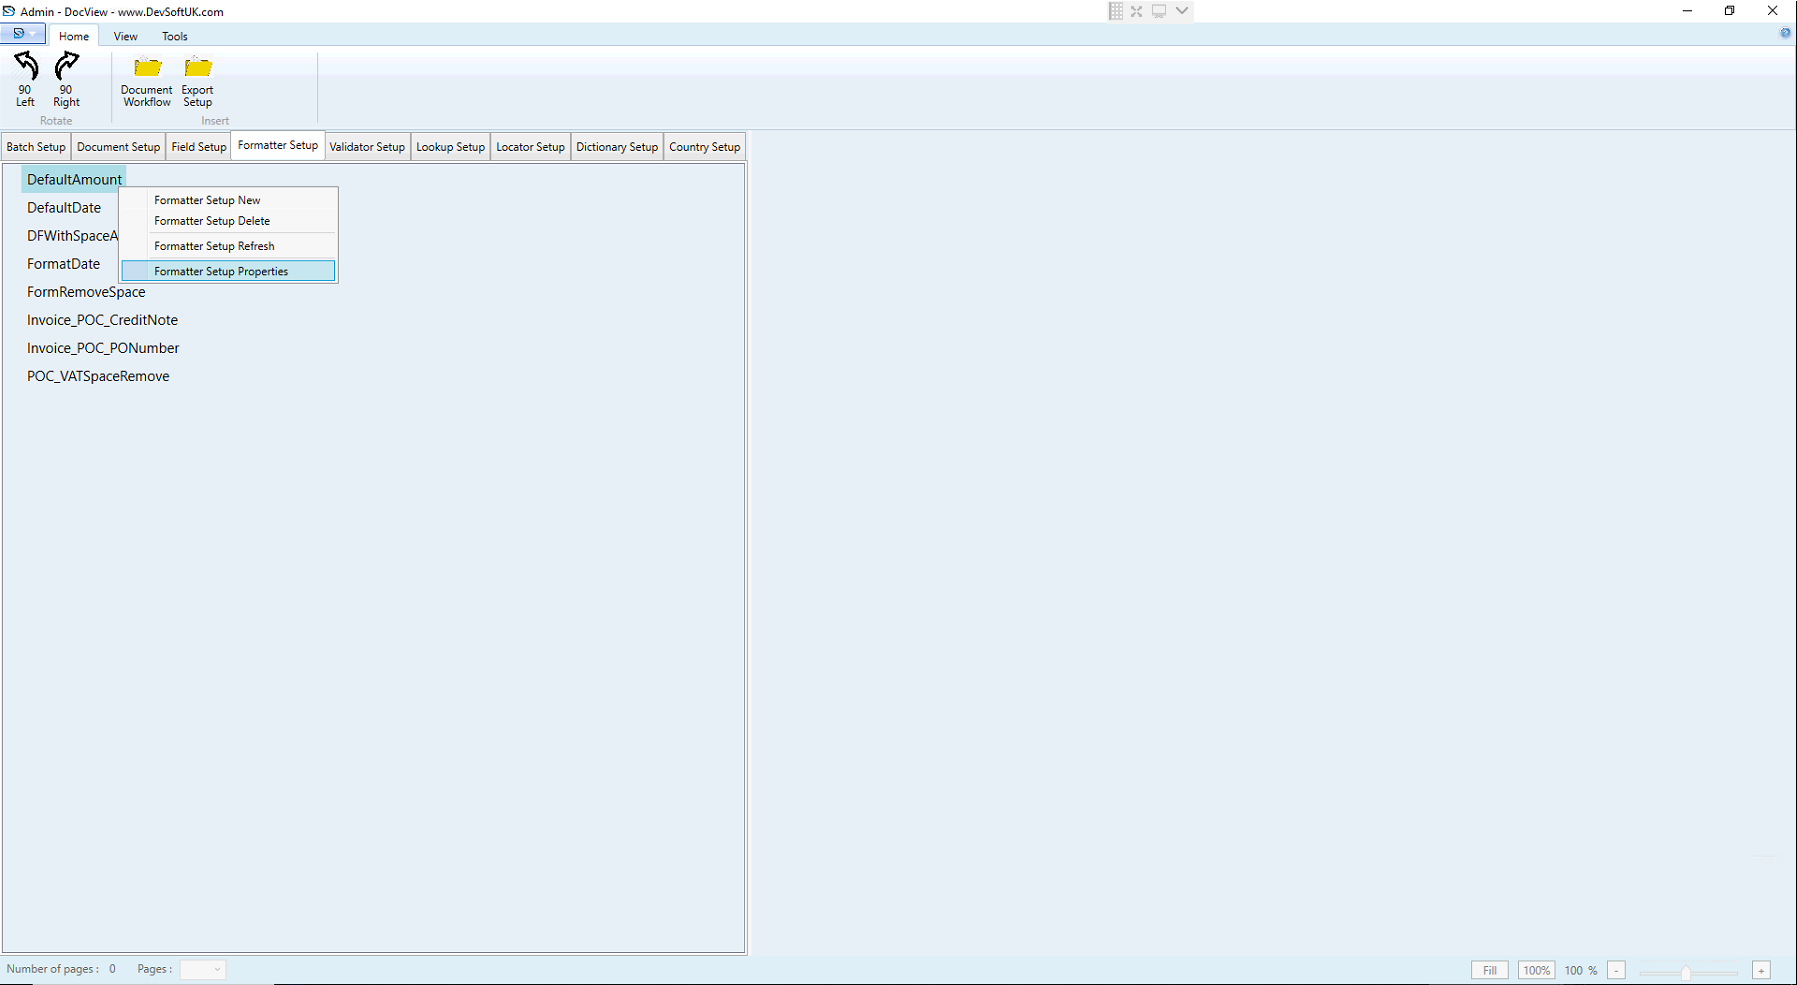Adjust the zoom slider at bottom right

pyautogui.click(x=1687, y=970)
